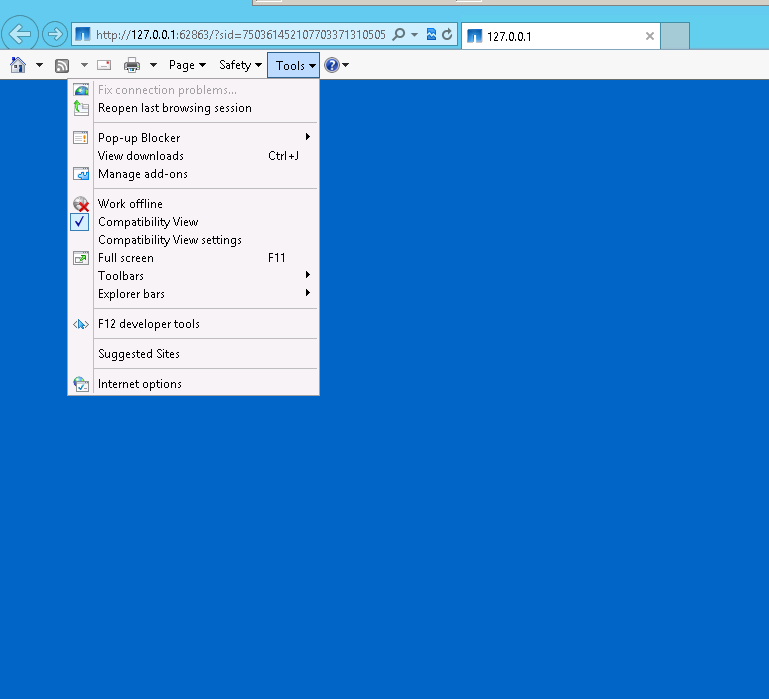The image size is (769, 699).
Task: Click the Manage add-ons icon
Action: pos(81,174)
